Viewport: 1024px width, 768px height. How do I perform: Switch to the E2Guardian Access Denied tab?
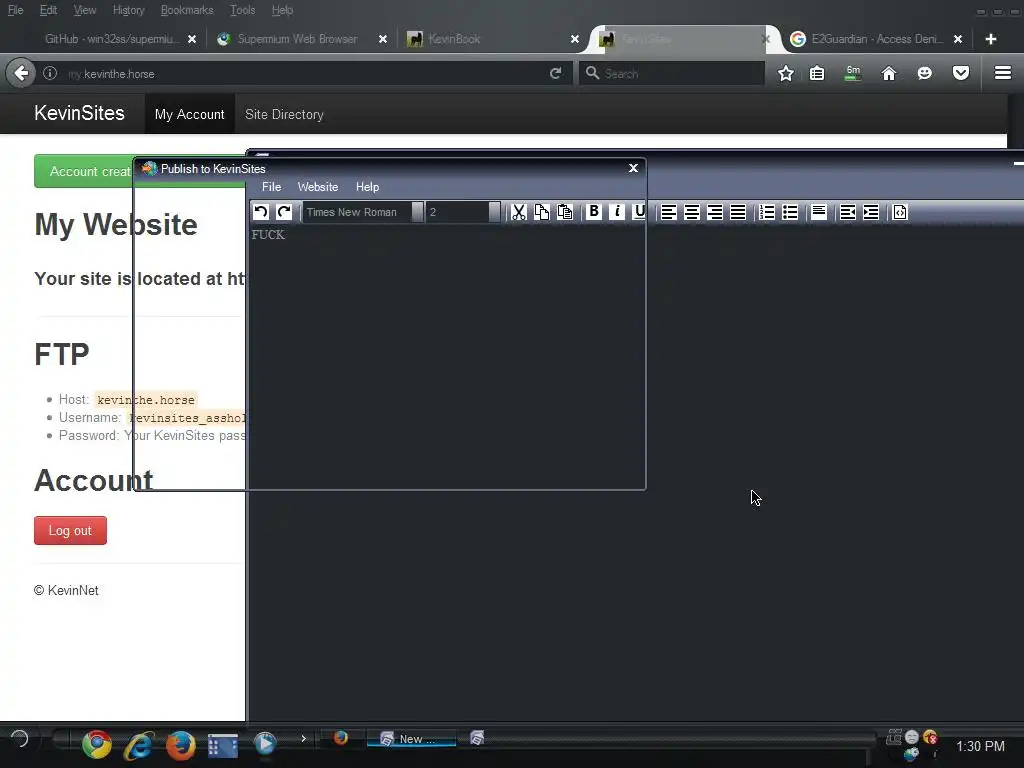(877, 39)
